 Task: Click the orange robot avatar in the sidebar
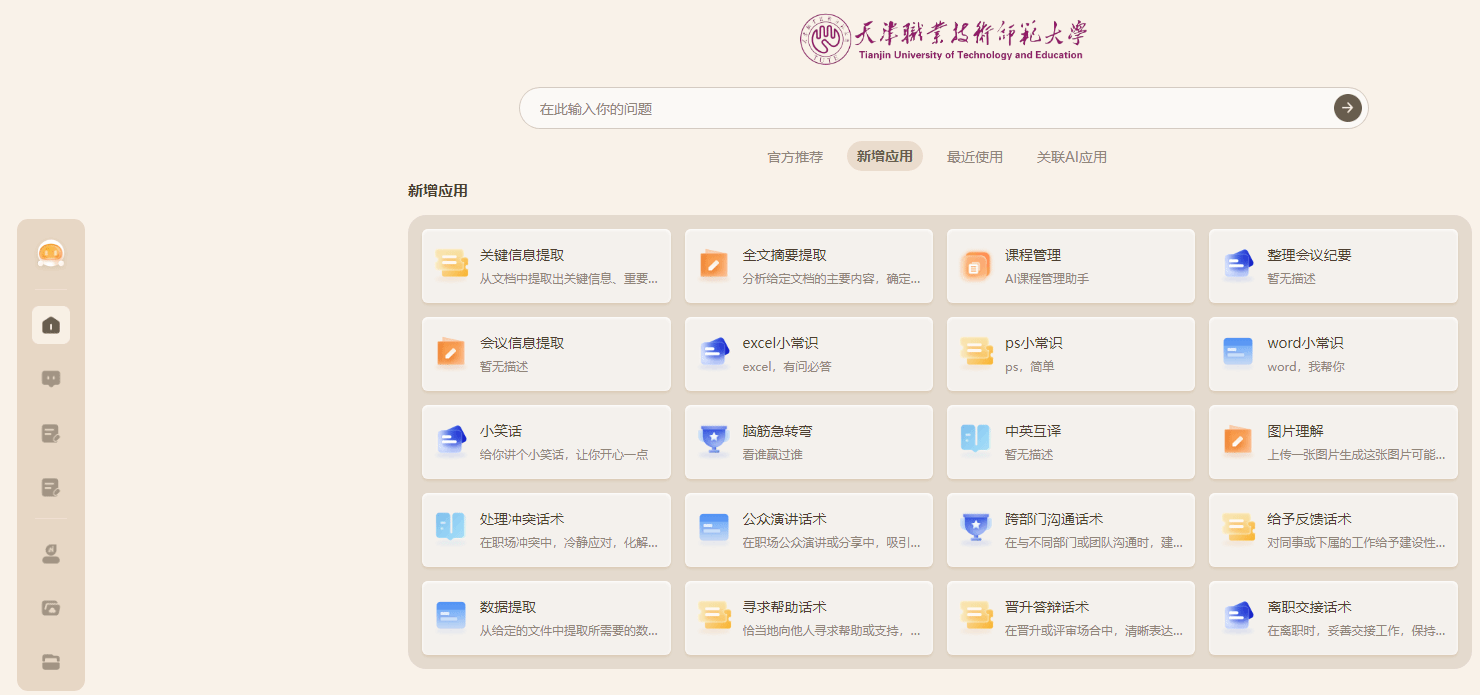point(51,254)
